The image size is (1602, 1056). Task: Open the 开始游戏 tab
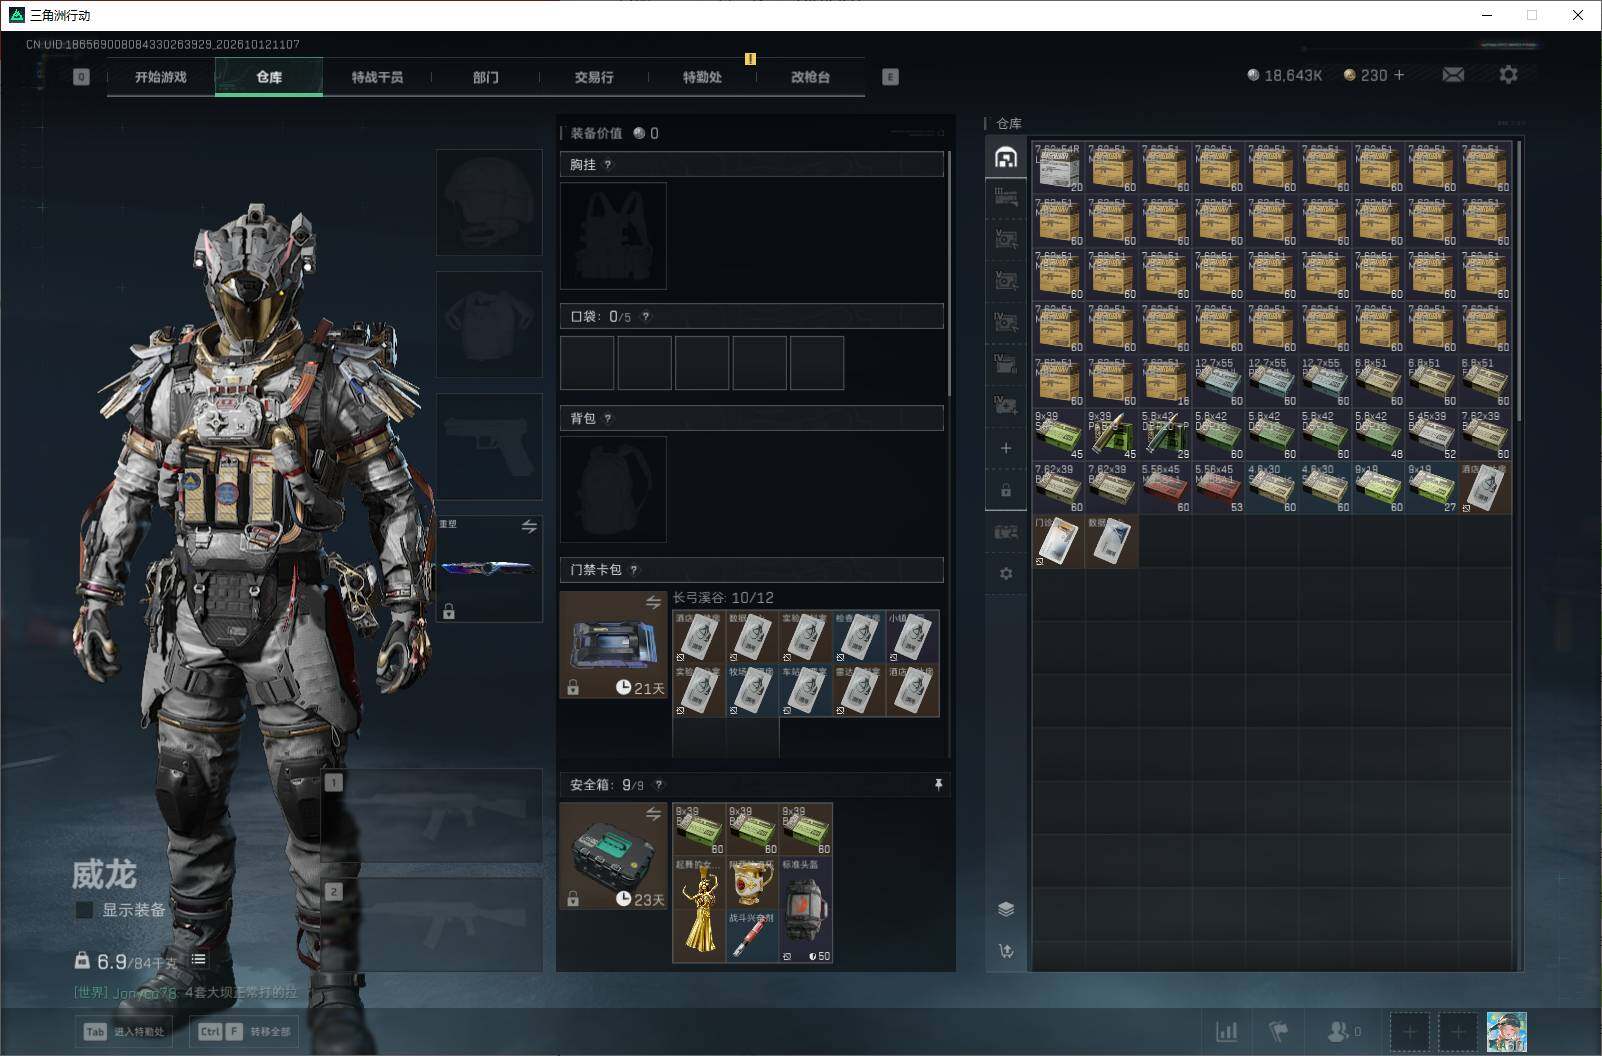tap(161, 77)
